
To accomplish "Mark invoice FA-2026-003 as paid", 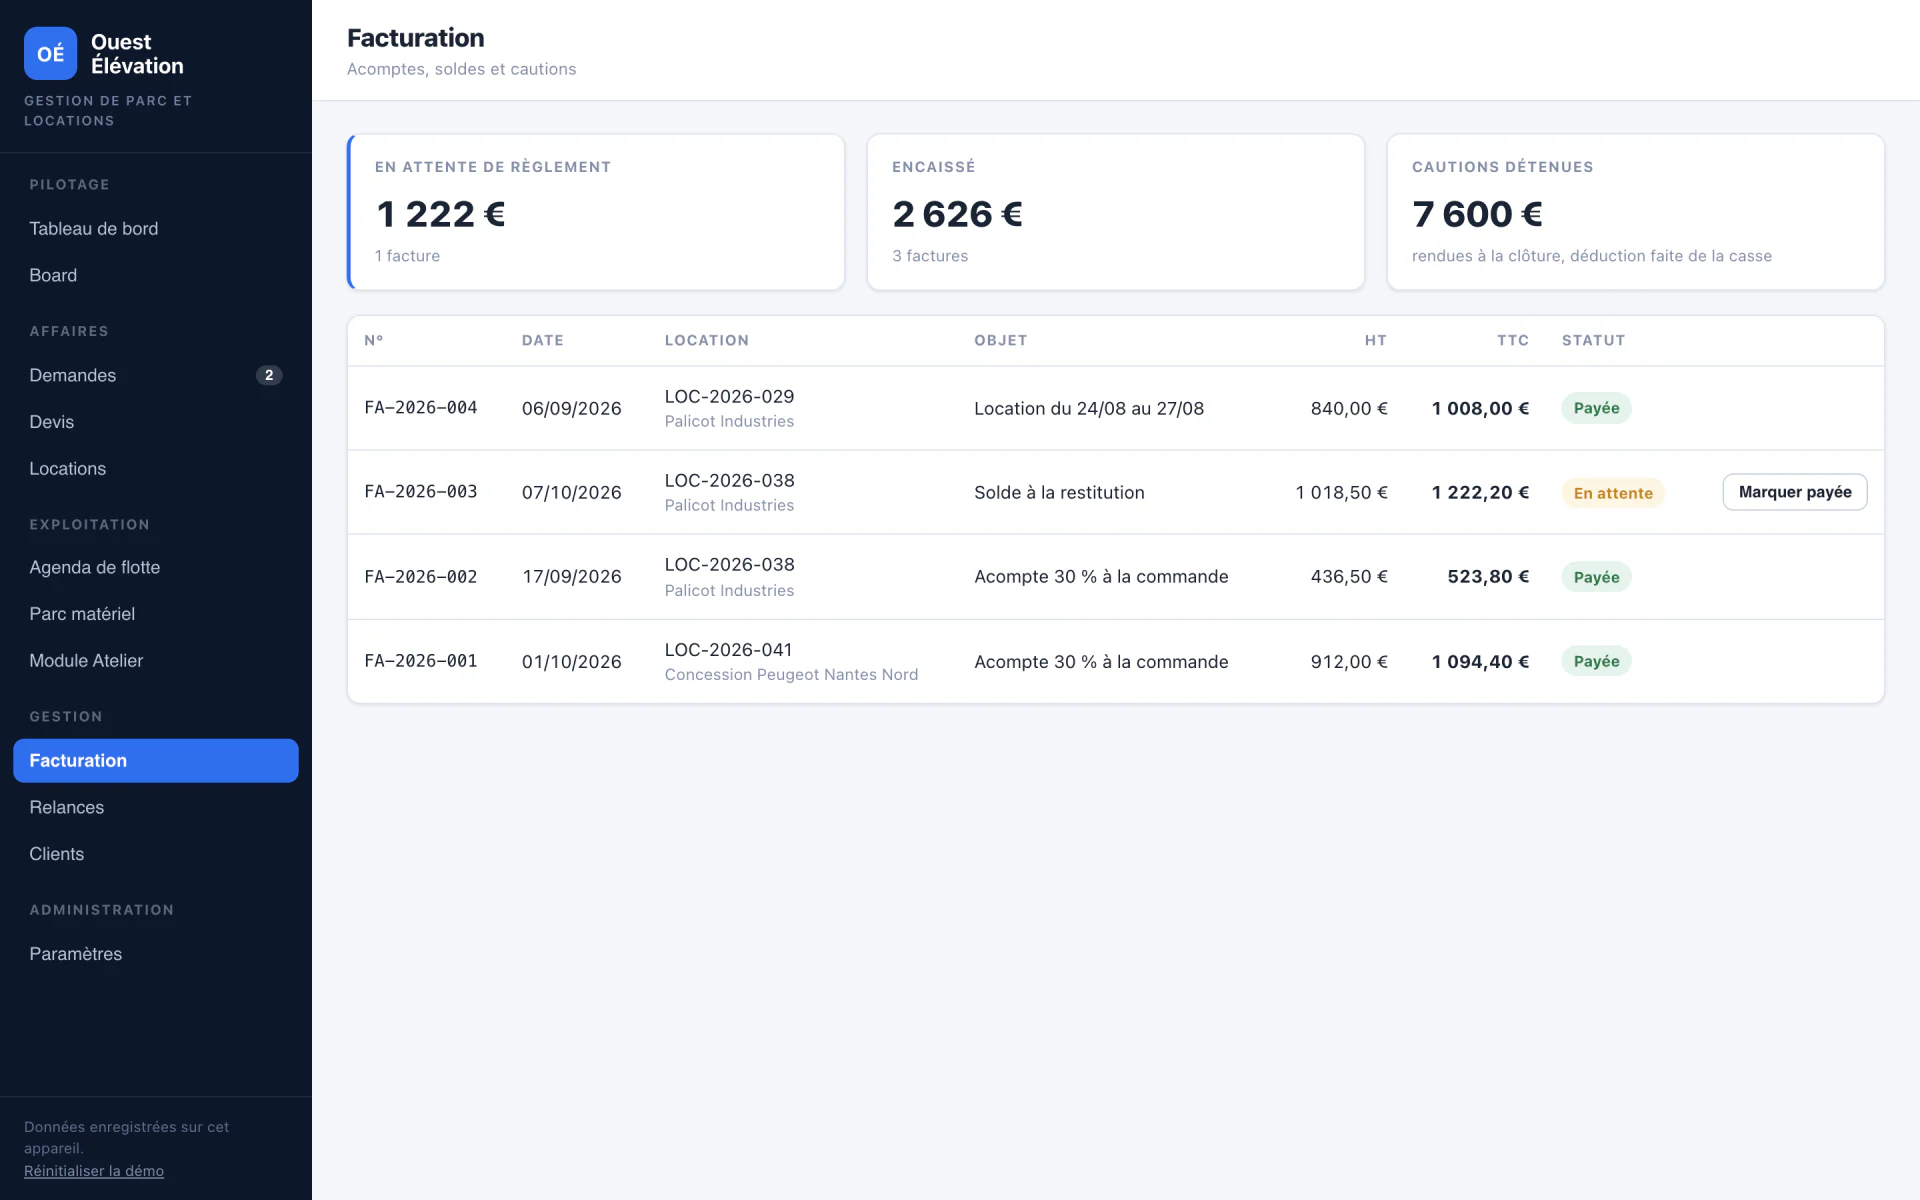I will (1794, 492).
